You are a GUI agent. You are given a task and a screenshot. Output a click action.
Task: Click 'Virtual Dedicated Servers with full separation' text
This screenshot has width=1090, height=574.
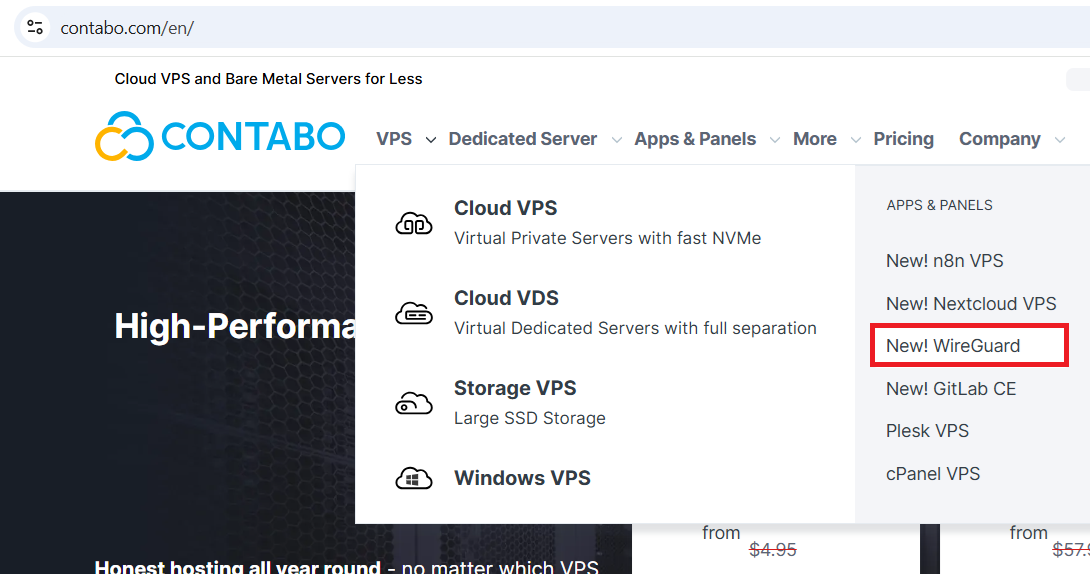(x=635, y=328)
